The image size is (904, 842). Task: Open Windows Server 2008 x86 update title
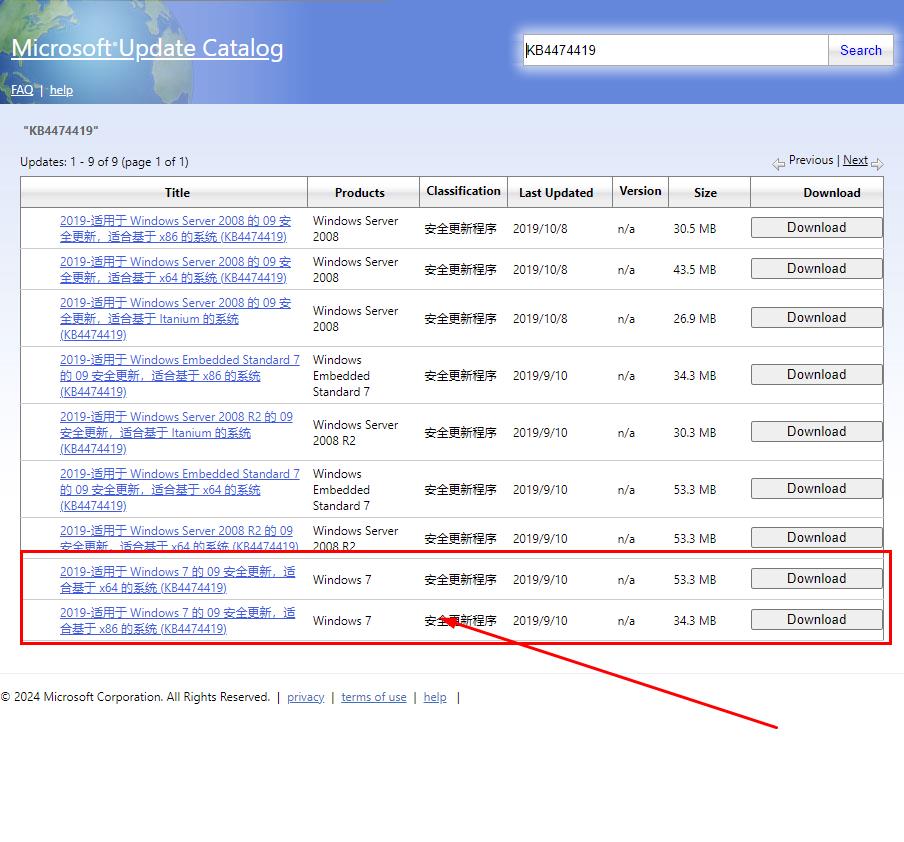tap(175, 228)
